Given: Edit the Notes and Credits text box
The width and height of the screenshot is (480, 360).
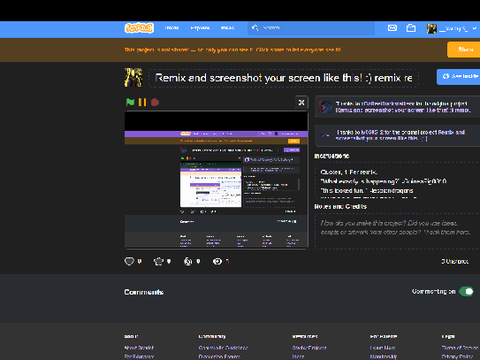Looking at the screenshot, I should coord(398,231).
